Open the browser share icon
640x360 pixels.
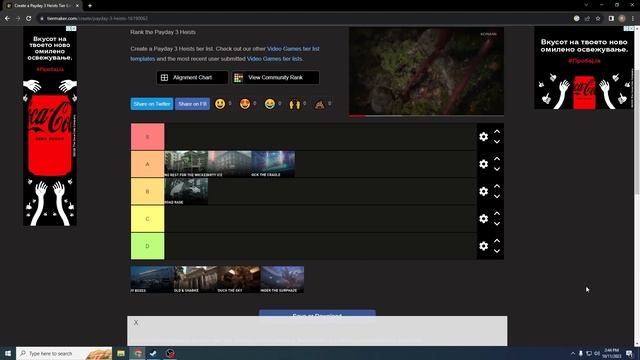tap(587, 18)
